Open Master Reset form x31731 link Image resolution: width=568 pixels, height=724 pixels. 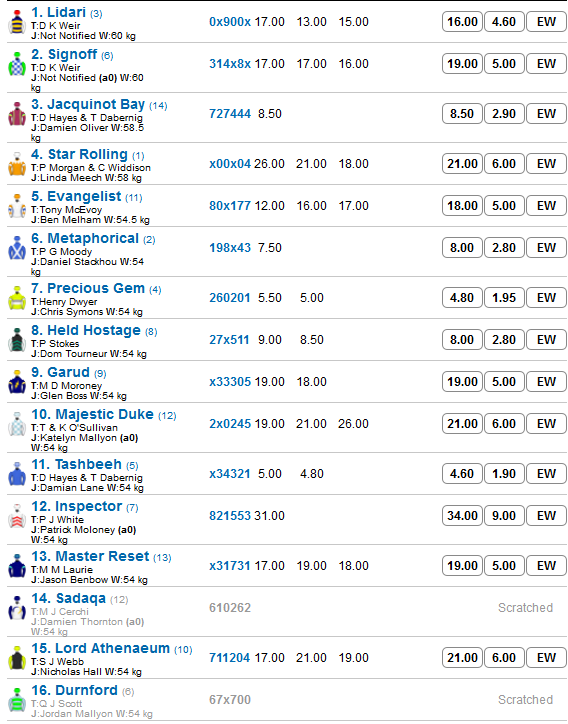[230, 566]
